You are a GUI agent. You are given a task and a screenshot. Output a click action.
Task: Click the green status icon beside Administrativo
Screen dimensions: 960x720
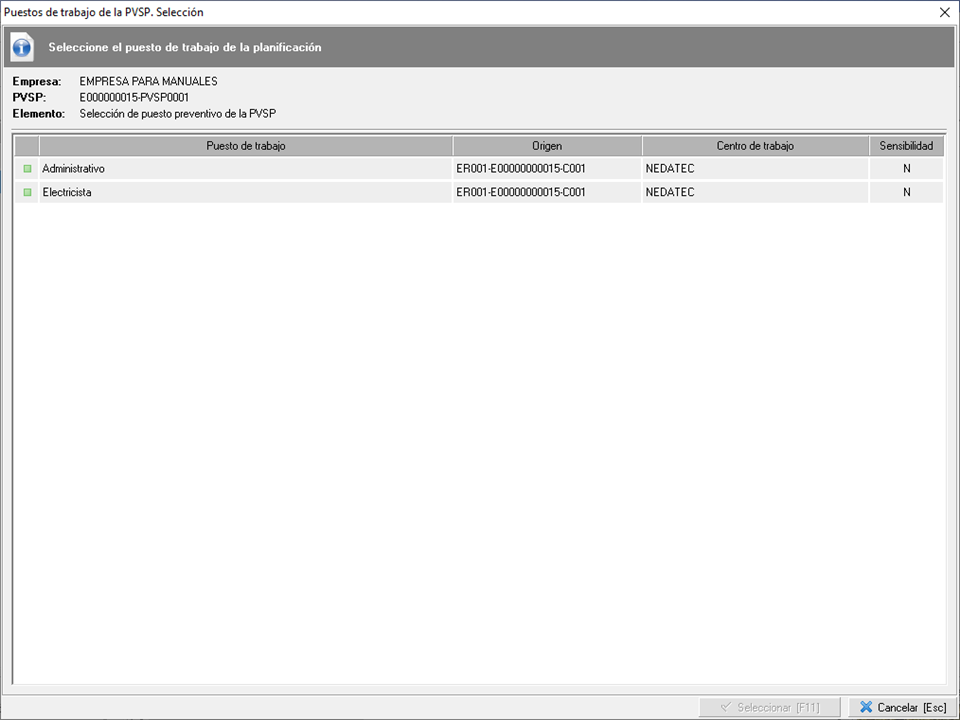coord(27,169)
